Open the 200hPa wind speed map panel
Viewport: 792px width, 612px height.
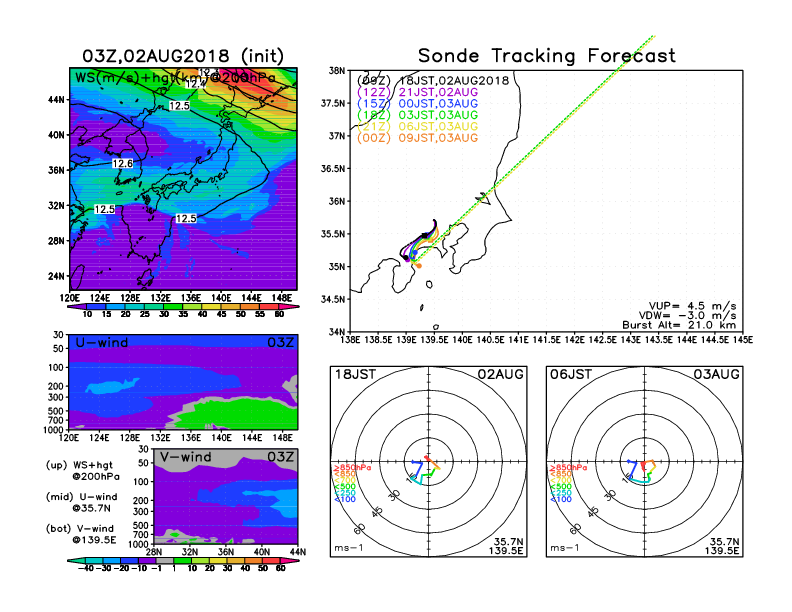(183, 179)
